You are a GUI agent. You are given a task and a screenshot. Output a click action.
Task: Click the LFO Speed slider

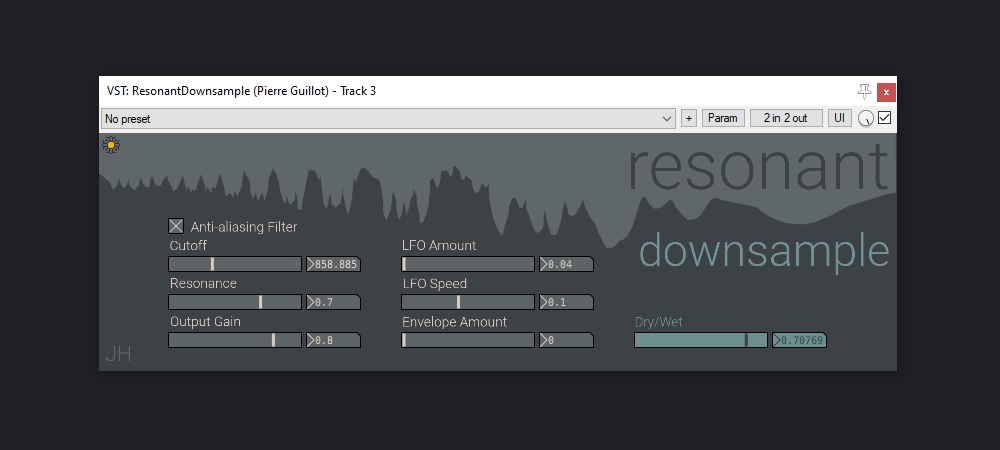pos(468,302)
